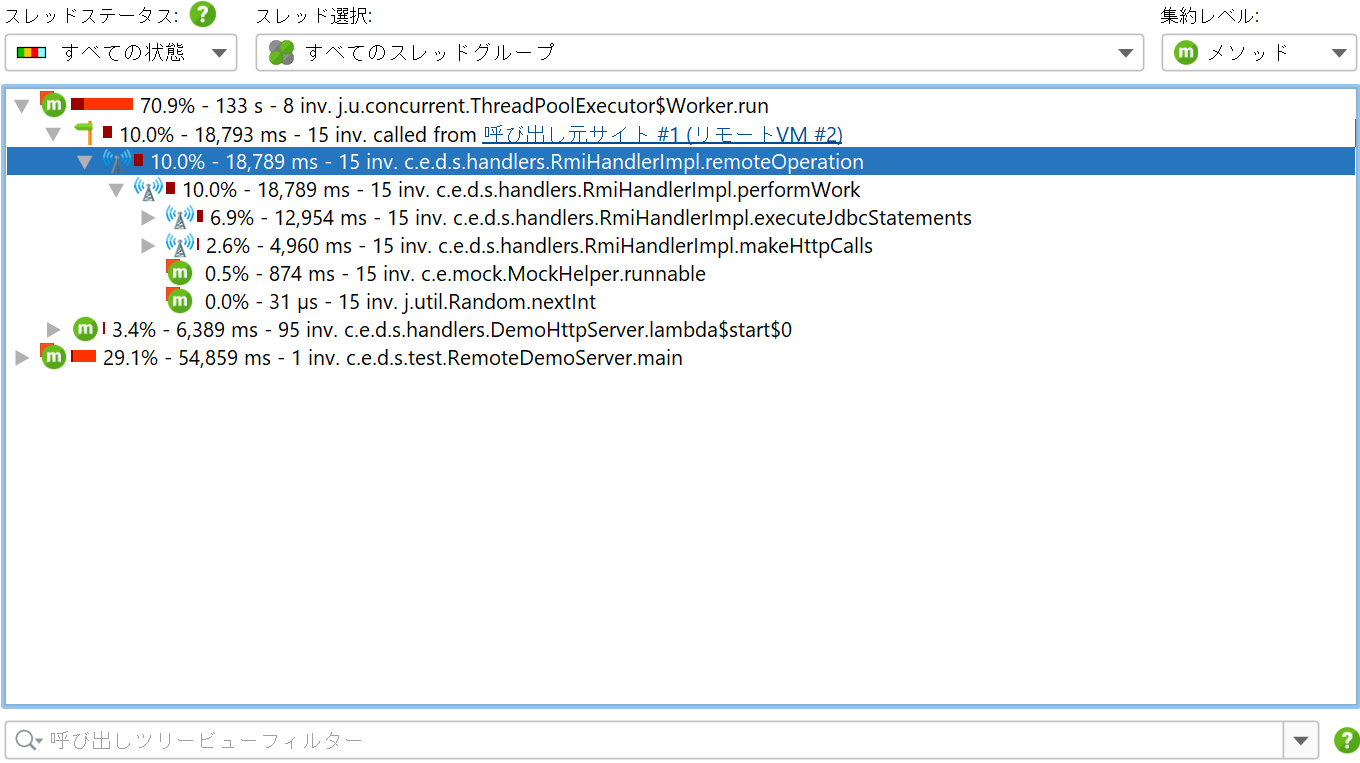Click thread status color icon in すべての状態
This screenshot has height=763, width=1360.
click(32, 53)
